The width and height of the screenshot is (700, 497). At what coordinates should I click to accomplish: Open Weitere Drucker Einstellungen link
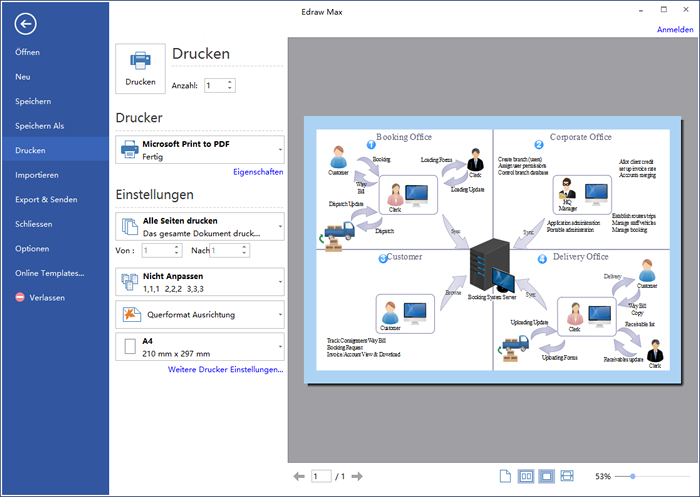tap(225, 370)
